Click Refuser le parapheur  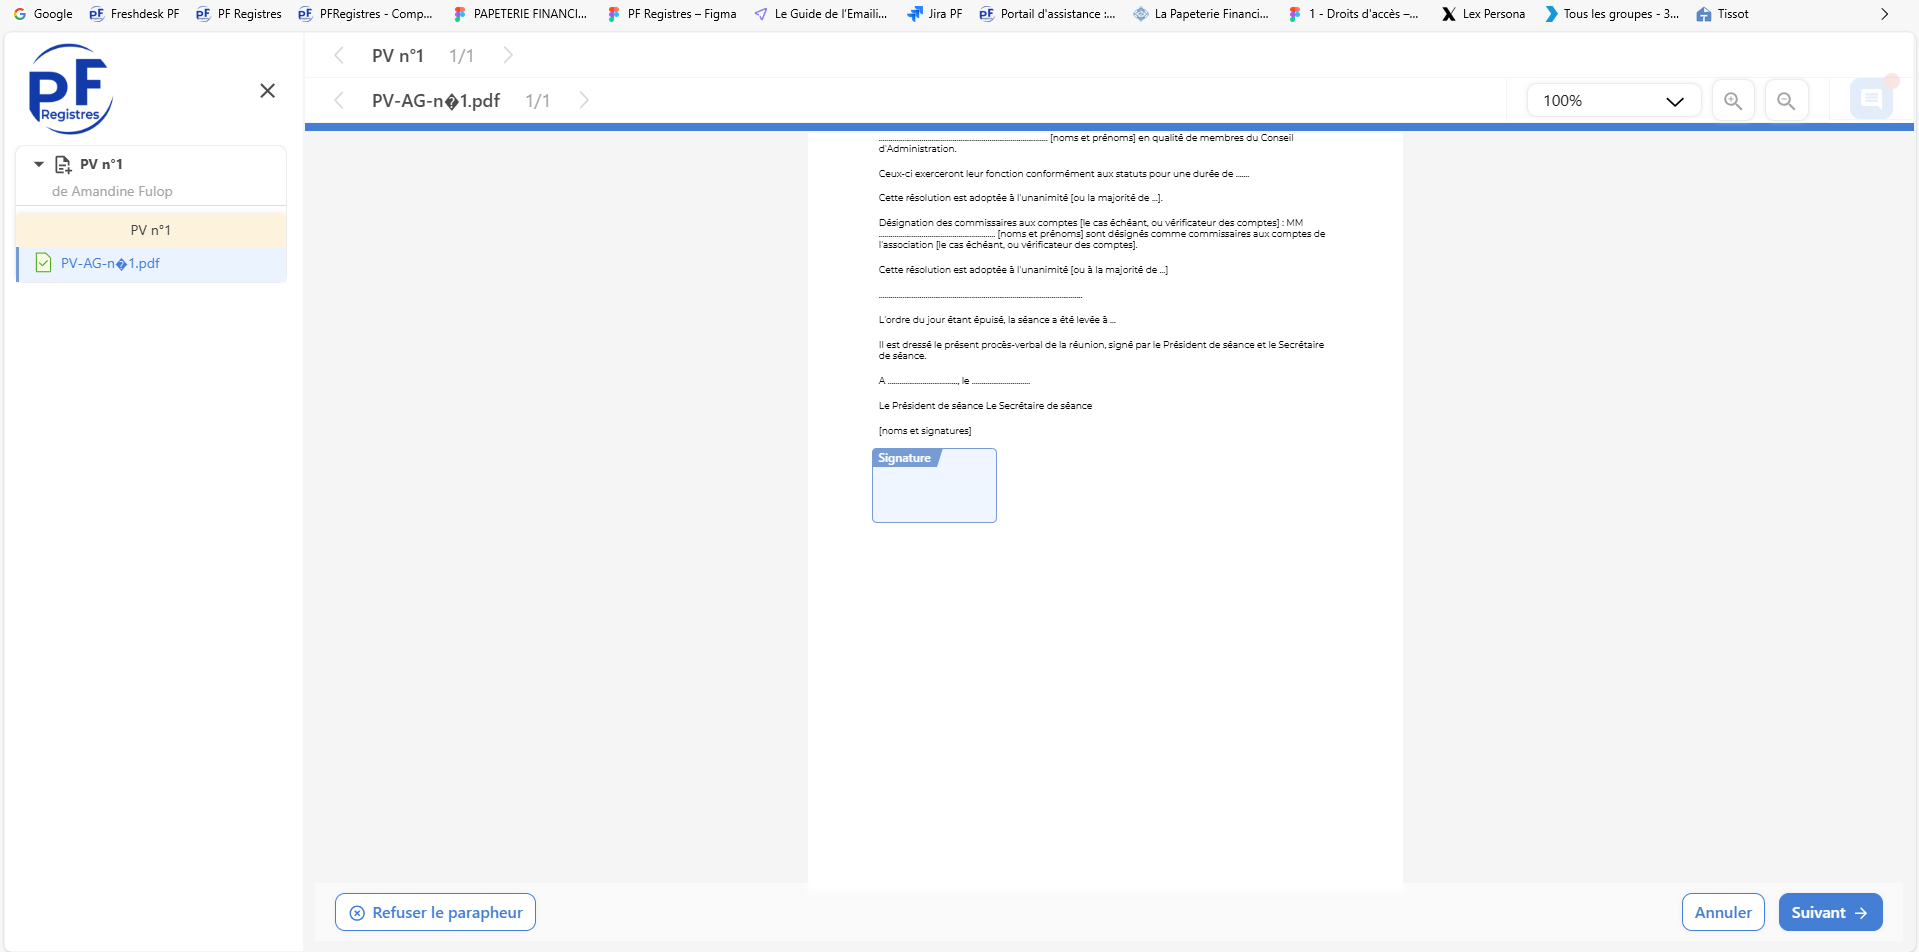pos(435,912)
